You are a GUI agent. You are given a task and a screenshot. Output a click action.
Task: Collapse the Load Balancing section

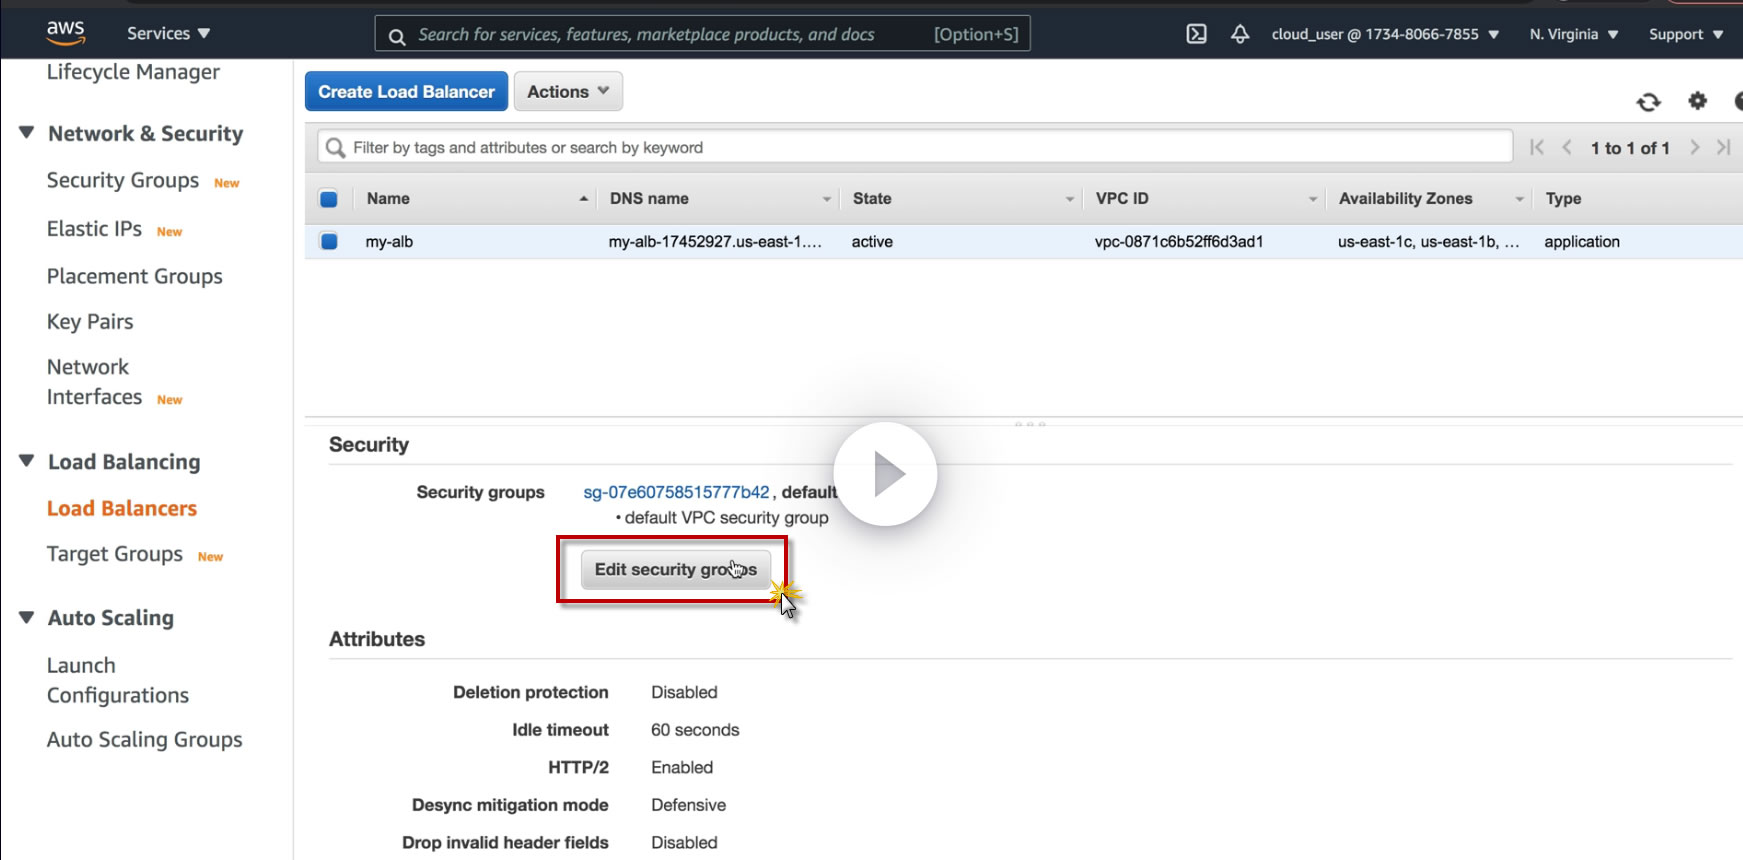[x=27, y=461]
